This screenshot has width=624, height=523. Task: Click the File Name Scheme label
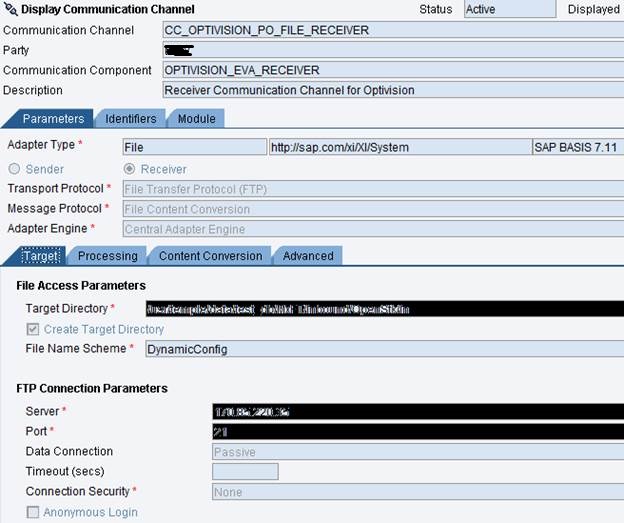coord(76,348)
